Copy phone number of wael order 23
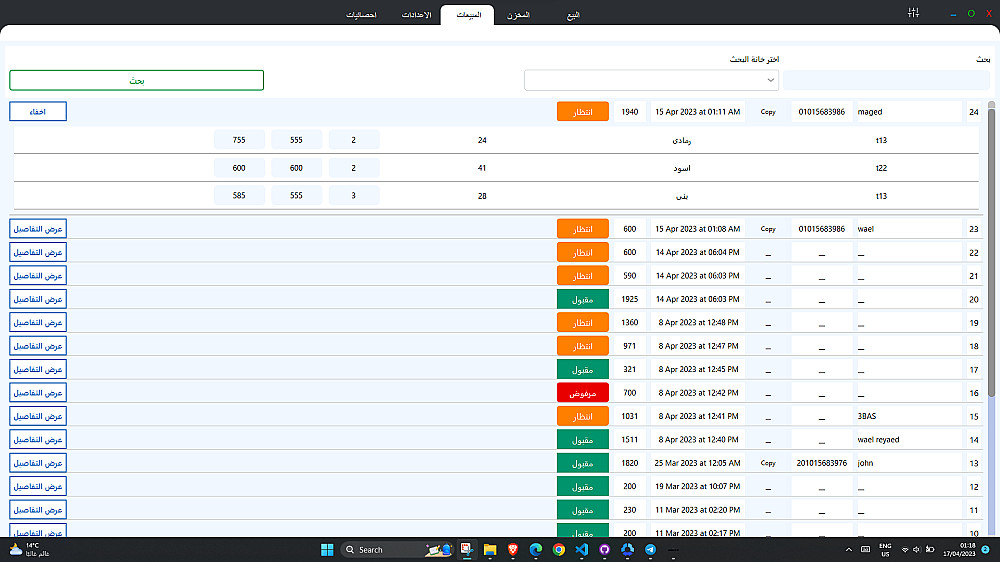Viewport: 1000px width, 562px height. 768,229
